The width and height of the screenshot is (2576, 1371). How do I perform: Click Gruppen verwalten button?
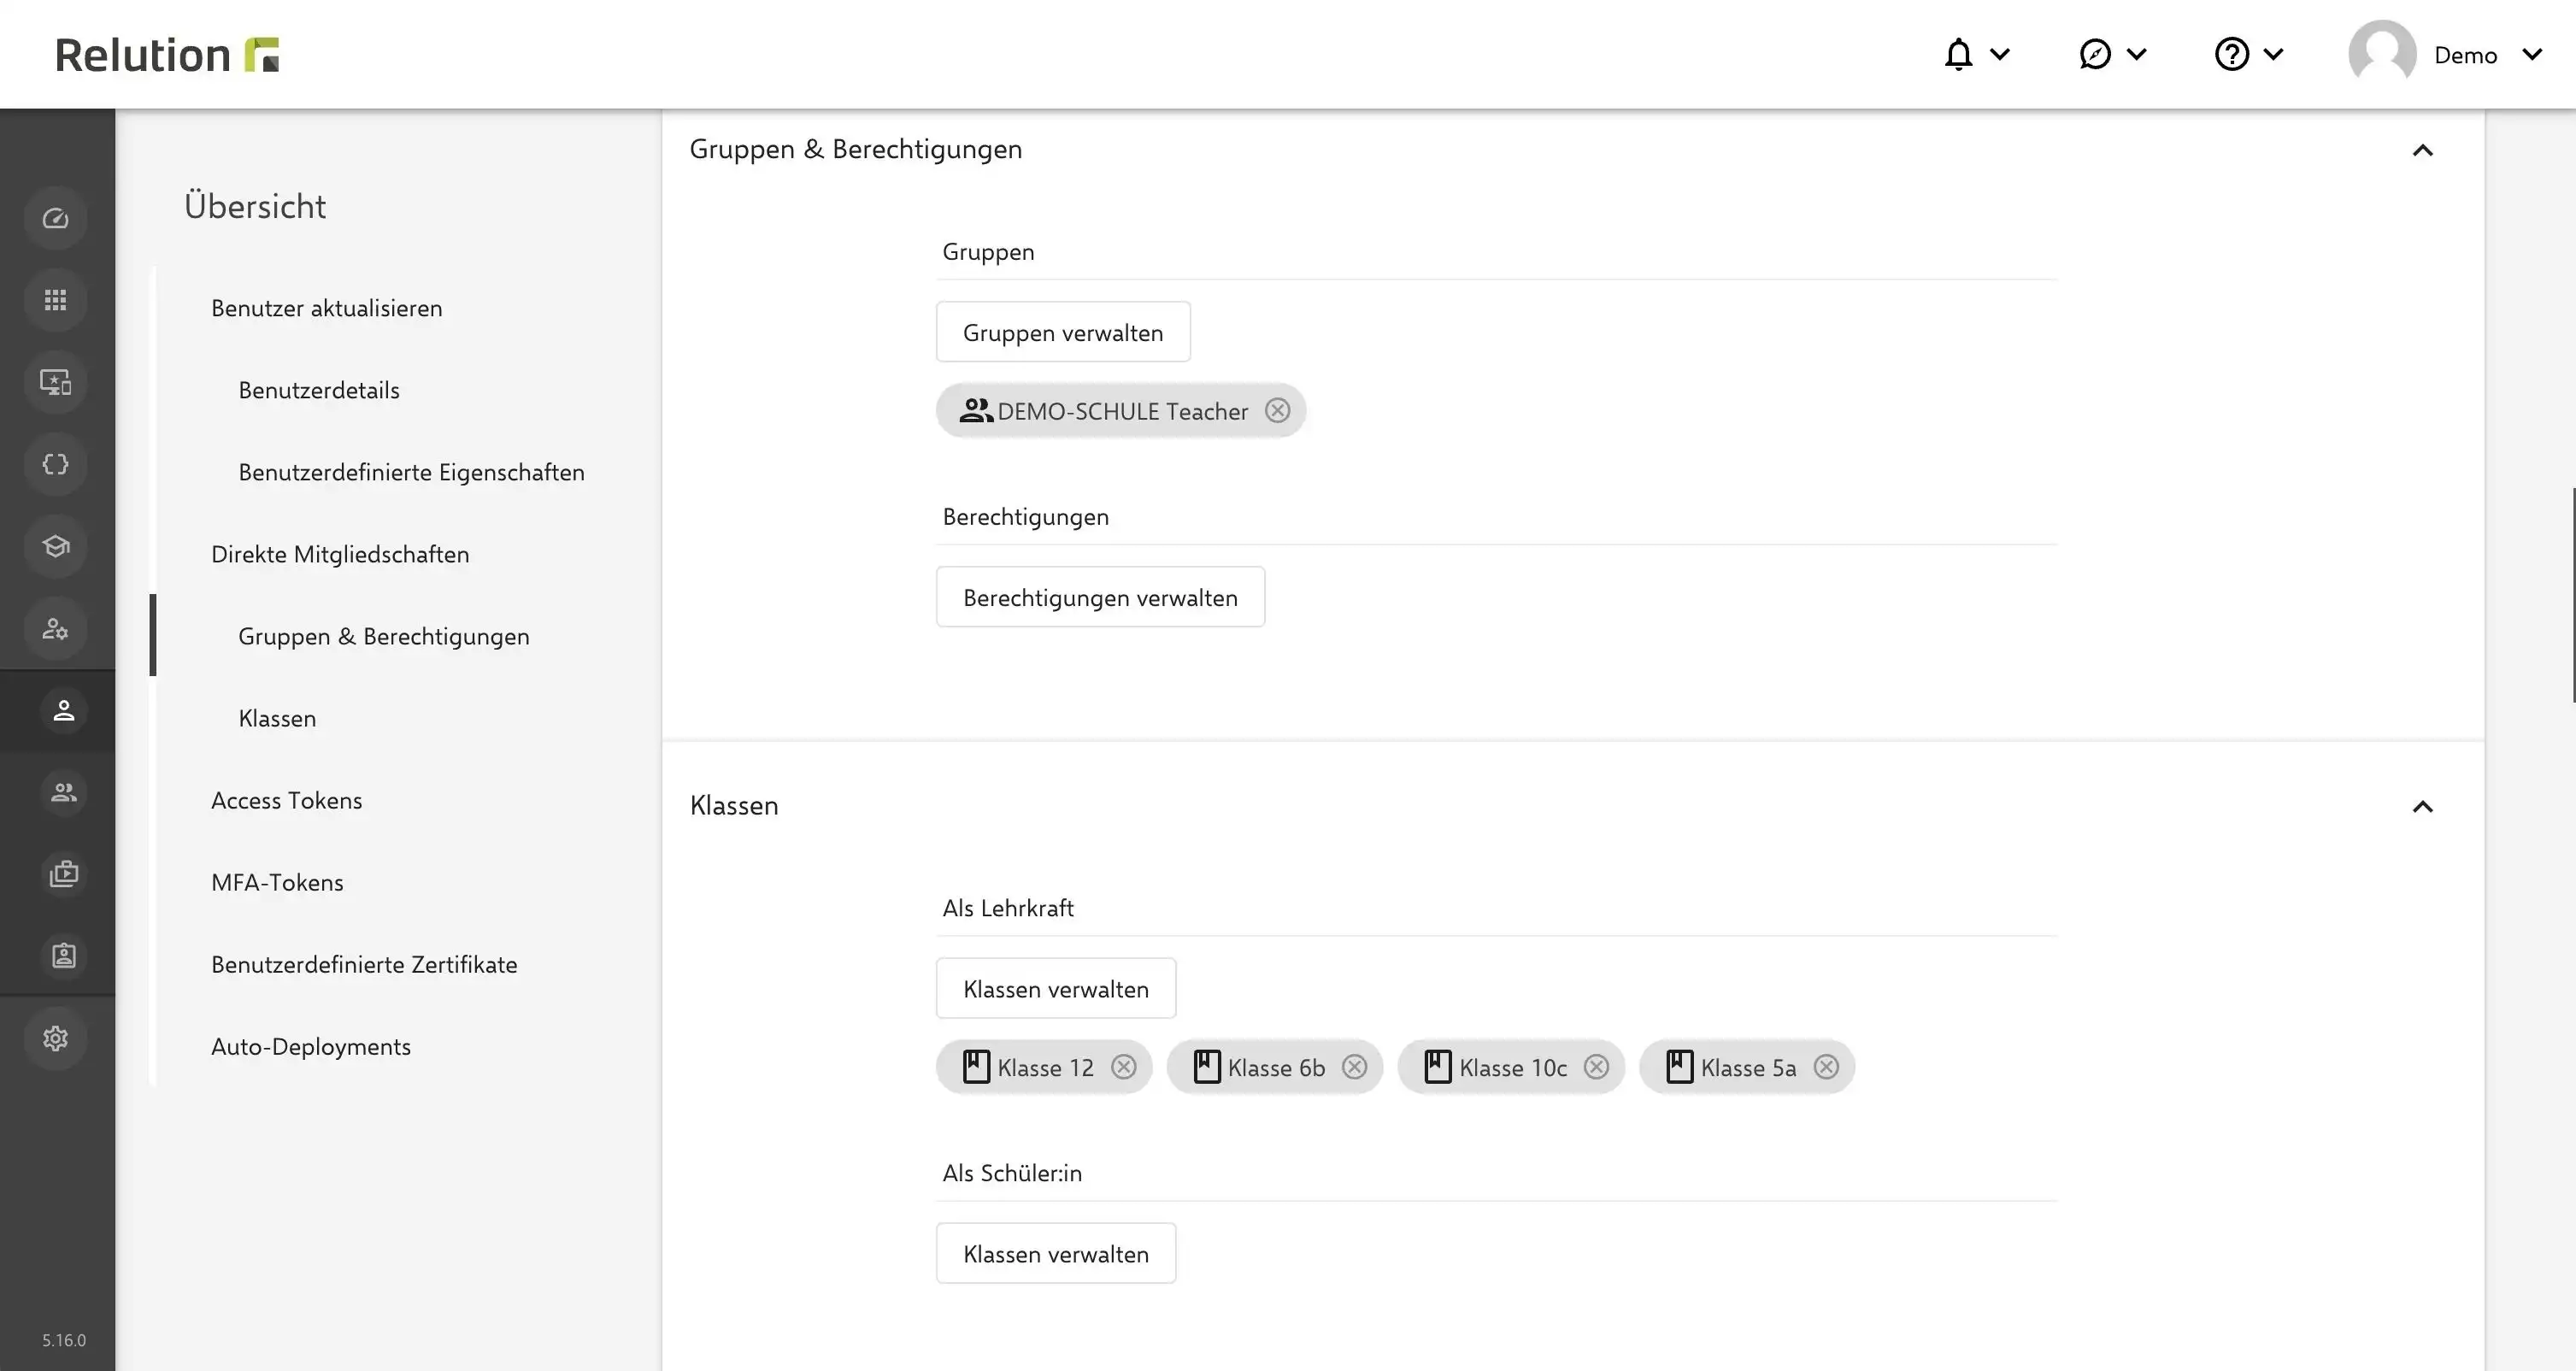[x=1063, y=332]
